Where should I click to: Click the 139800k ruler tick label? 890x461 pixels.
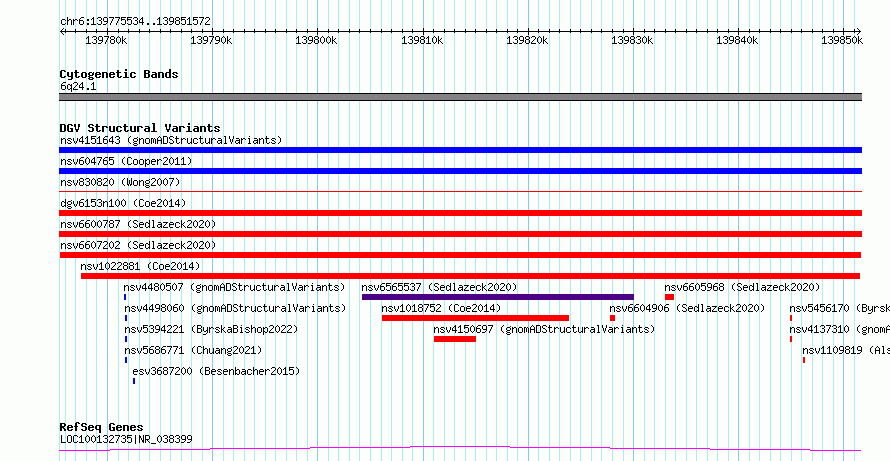(x=317, y=40)
